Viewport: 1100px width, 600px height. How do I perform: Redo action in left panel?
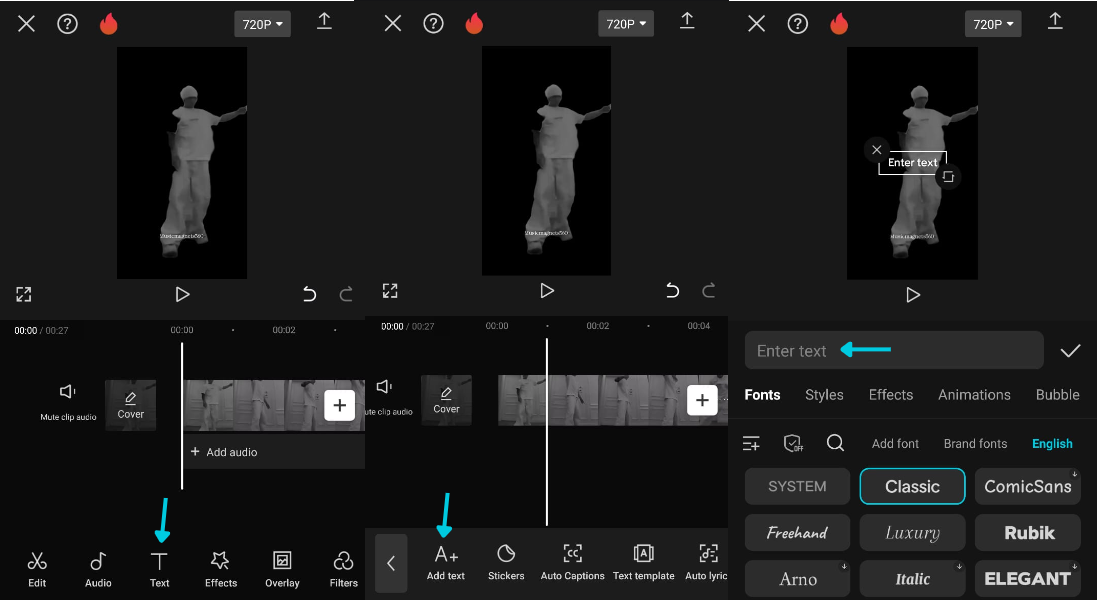[x=346, y=294]
